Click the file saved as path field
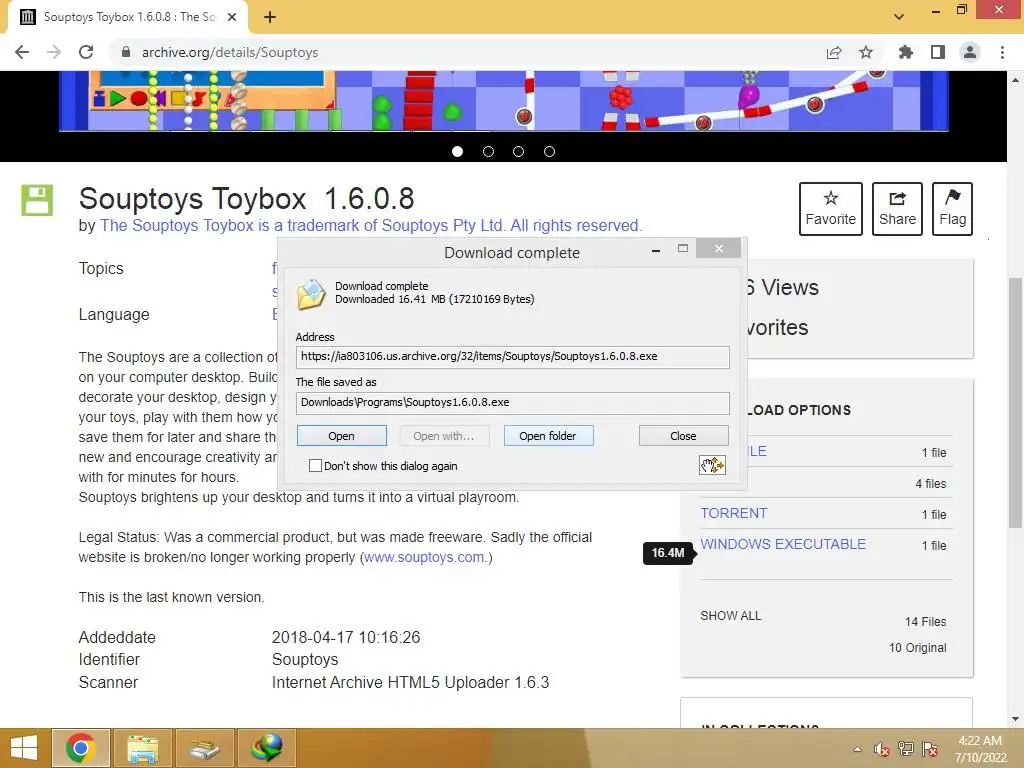 (x=513, y=403)
